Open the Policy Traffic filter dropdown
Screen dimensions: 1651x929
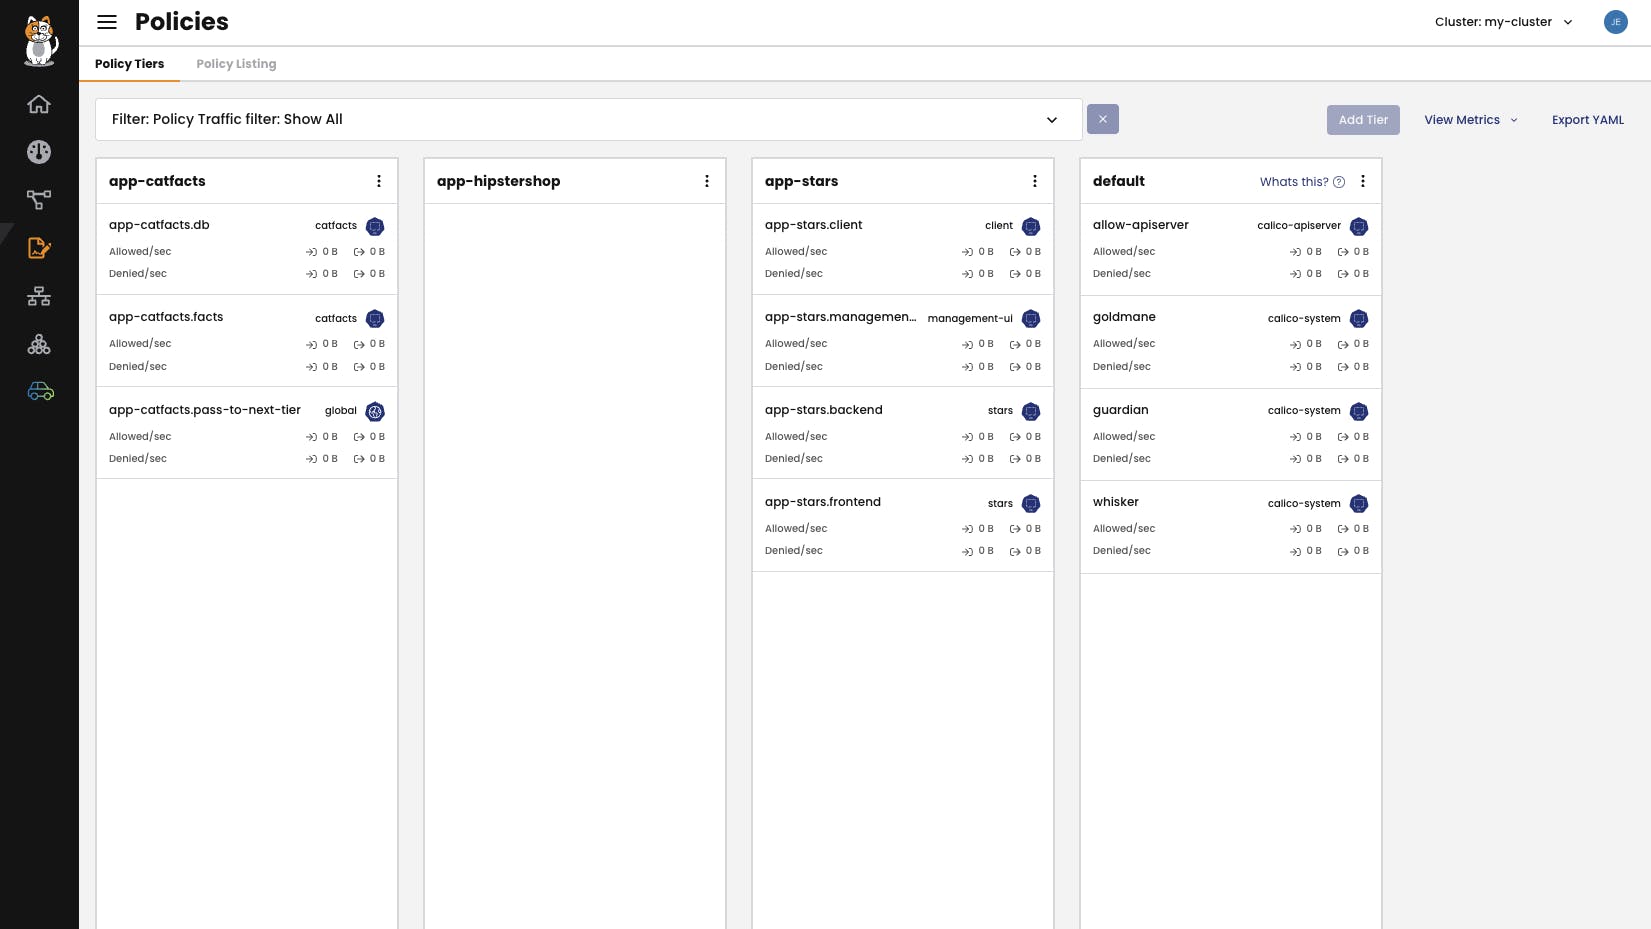(1052, 119)
